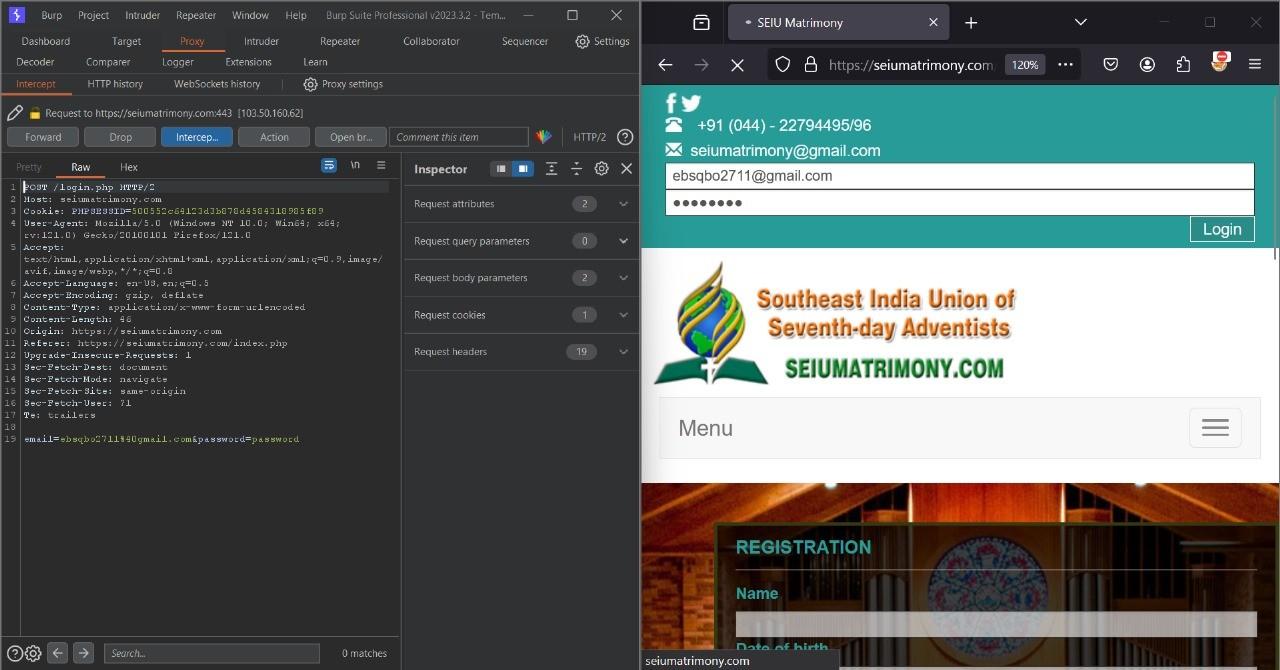Stop loading the page in Firefox

point(737,64)
